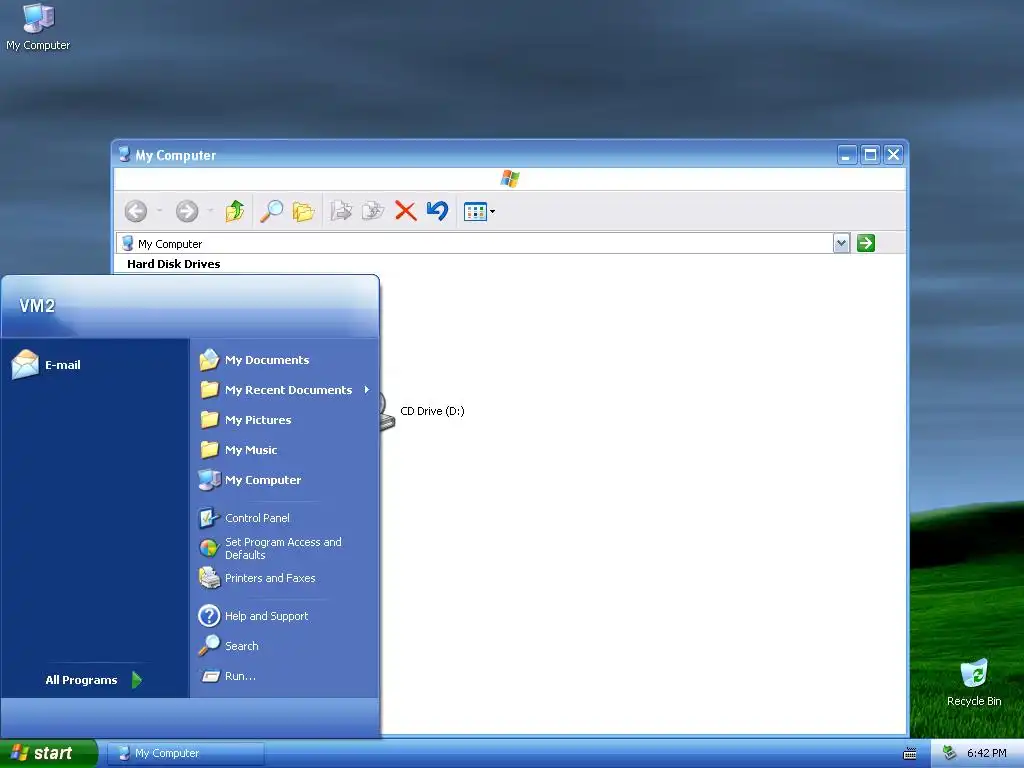Maximize the My Computer window
The height and width of the screenshot is (768, 1024).
pos(871,155)
